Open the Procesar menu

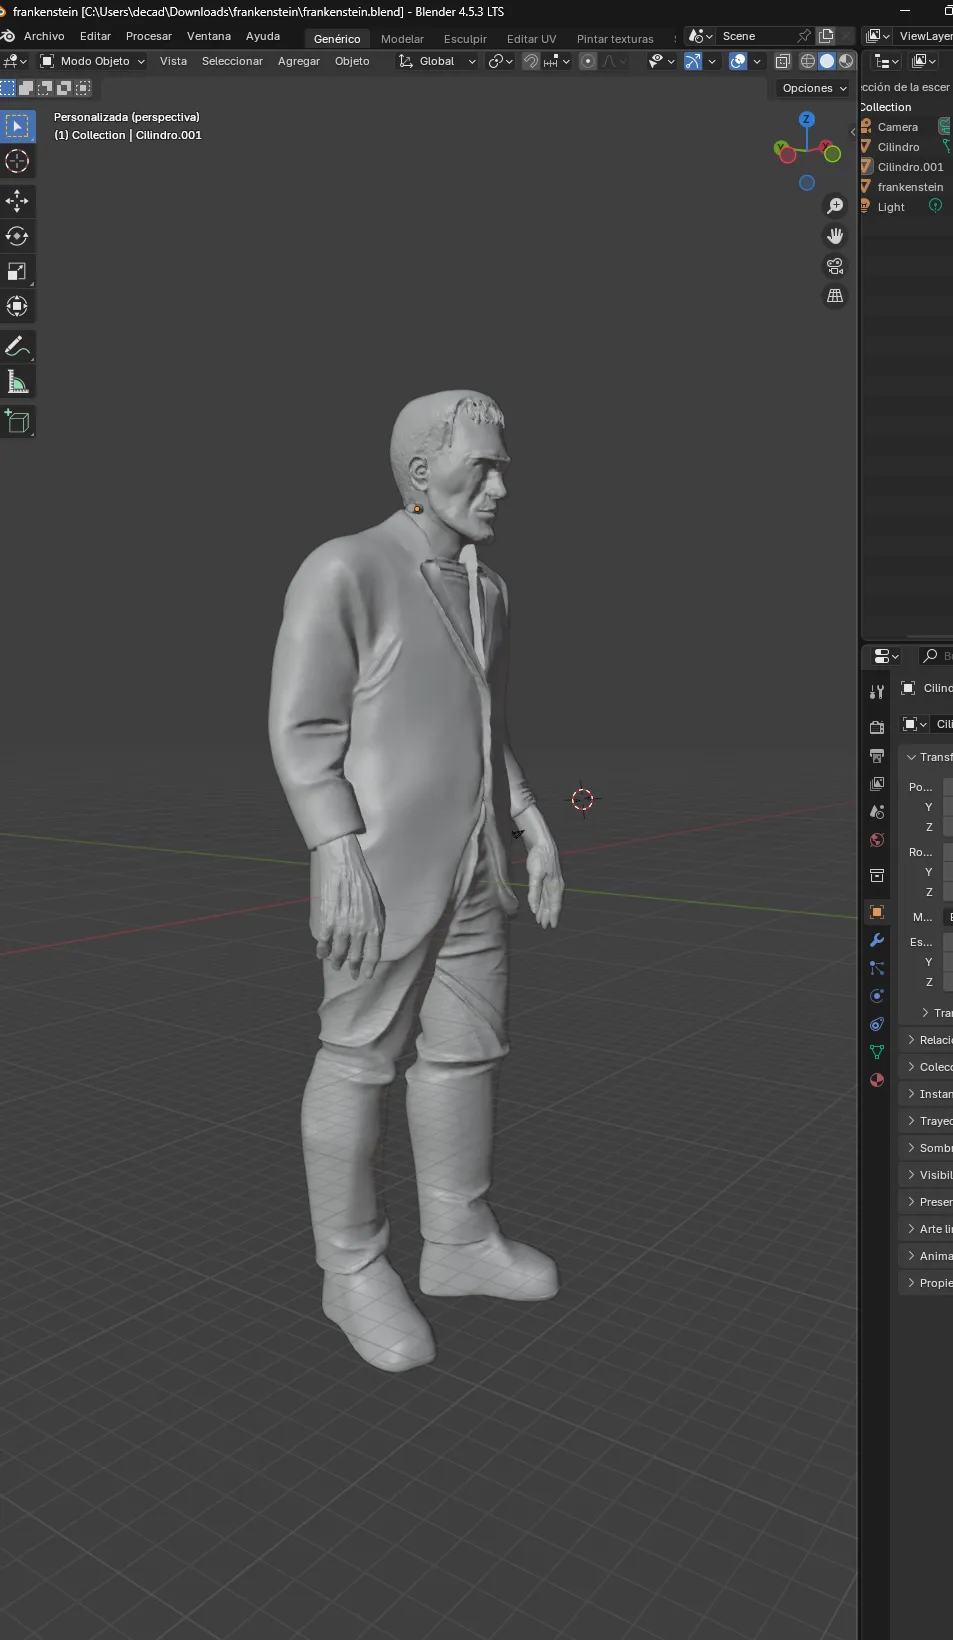coord(149,36)
